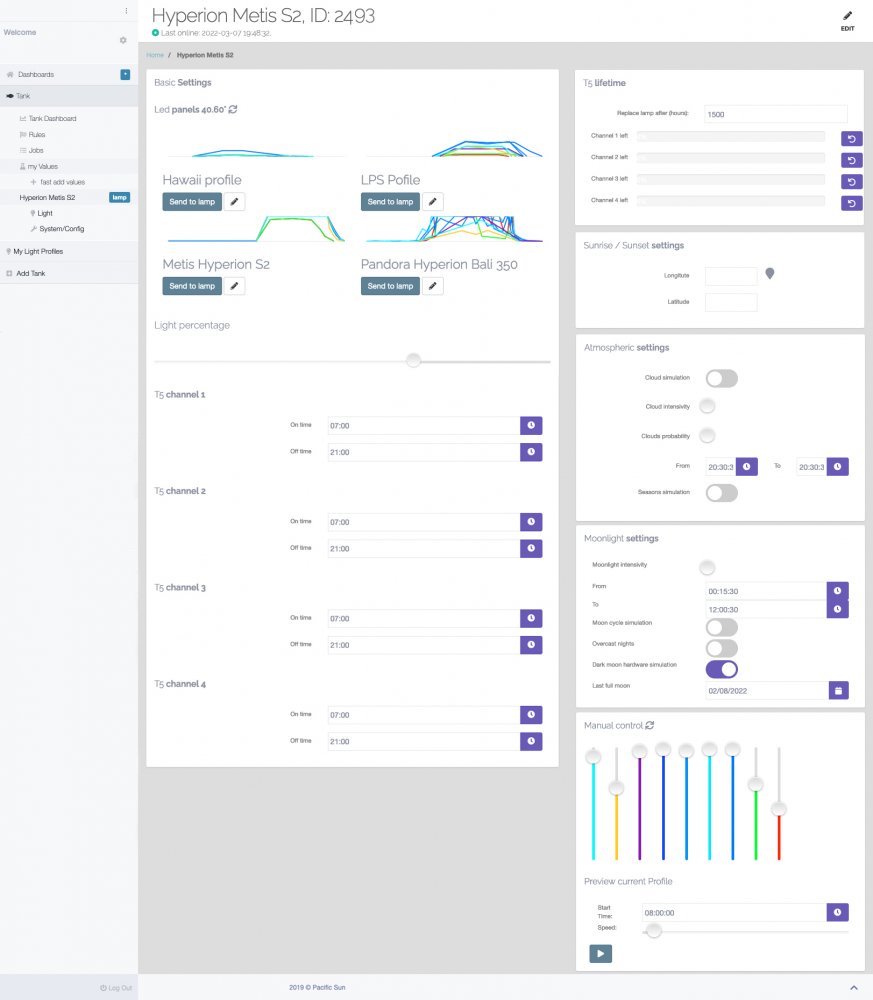Enable Cloud simulation toggle

(x=721, y=378)
